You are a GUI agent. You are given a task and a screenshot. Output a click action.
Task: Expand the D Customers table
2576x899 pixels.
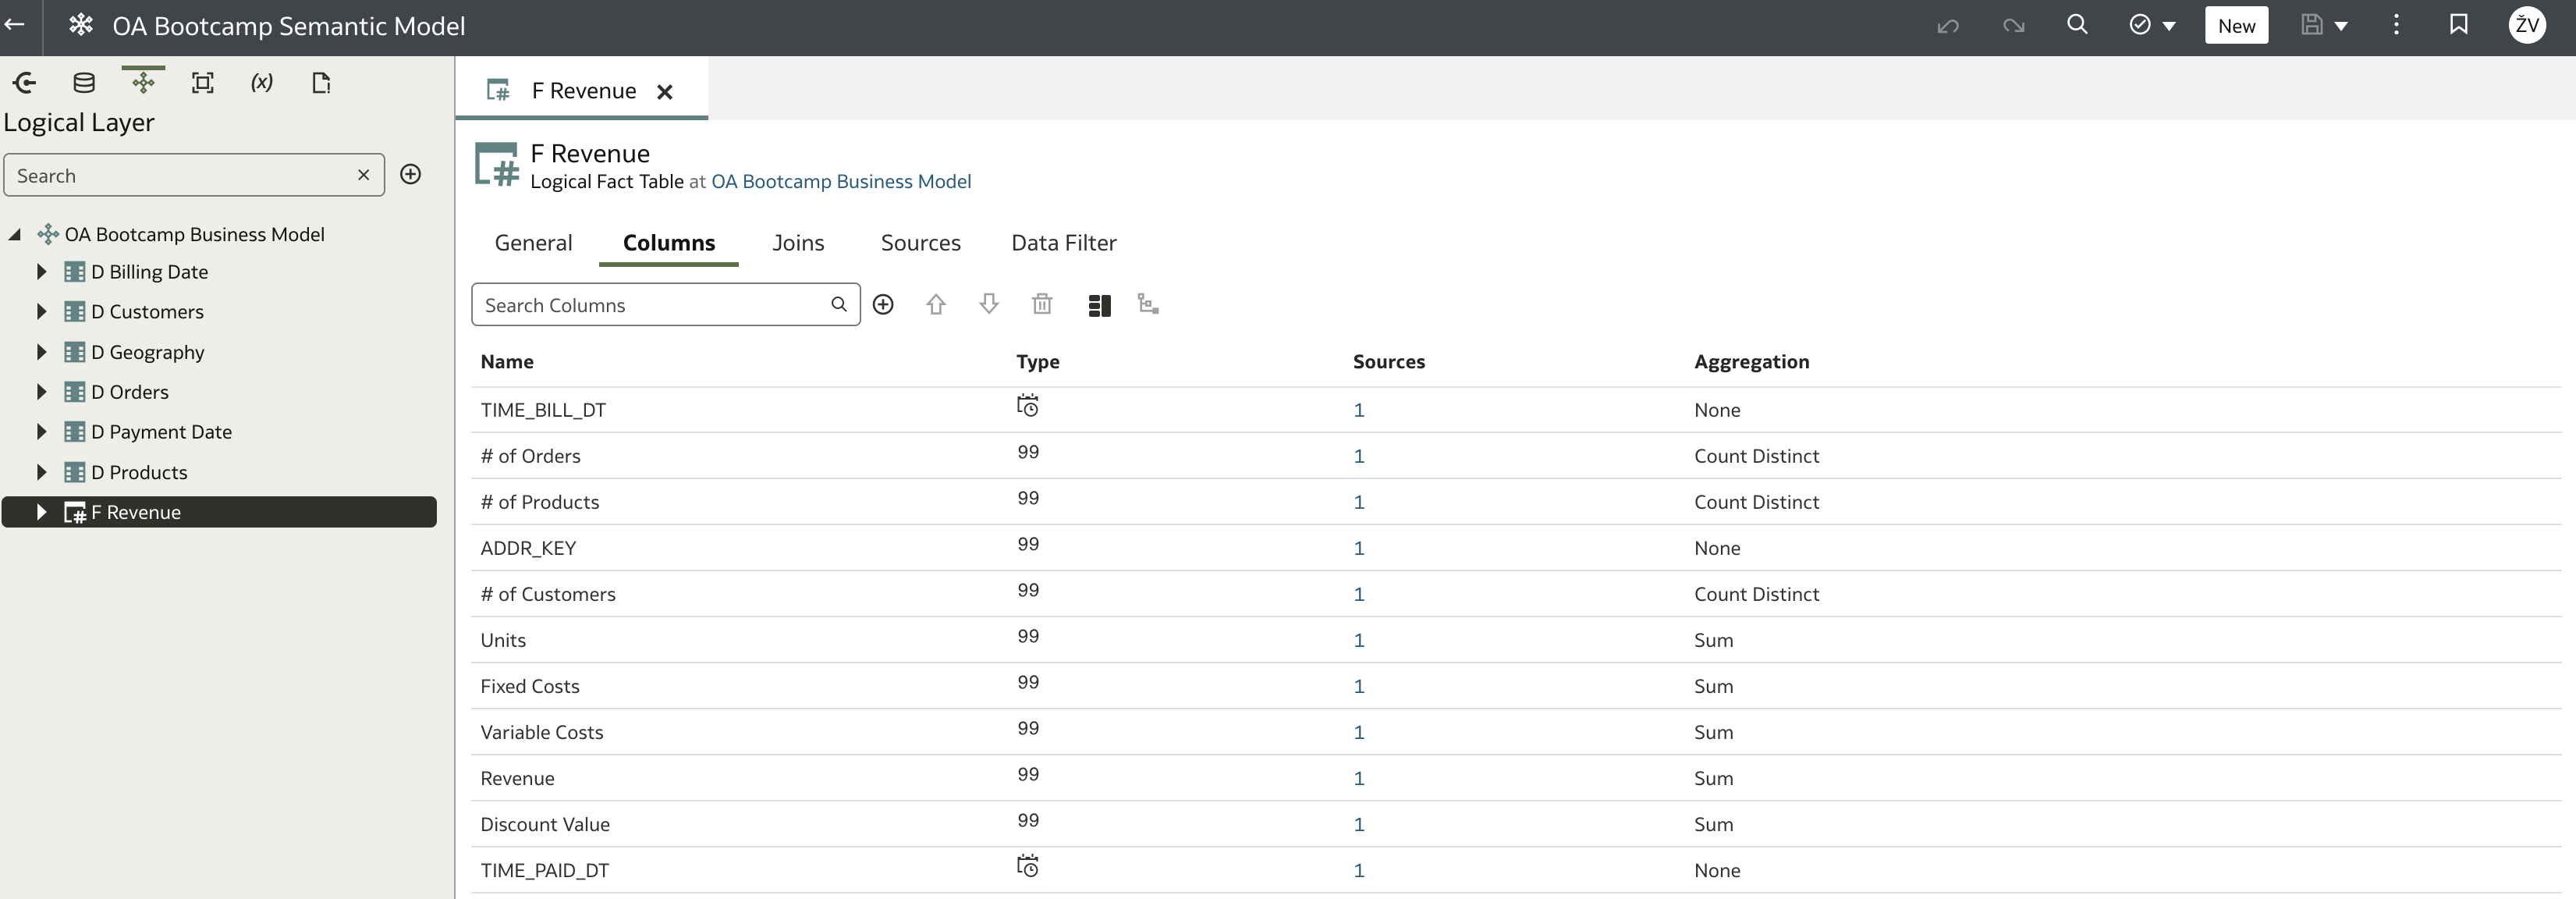[41, 311]
